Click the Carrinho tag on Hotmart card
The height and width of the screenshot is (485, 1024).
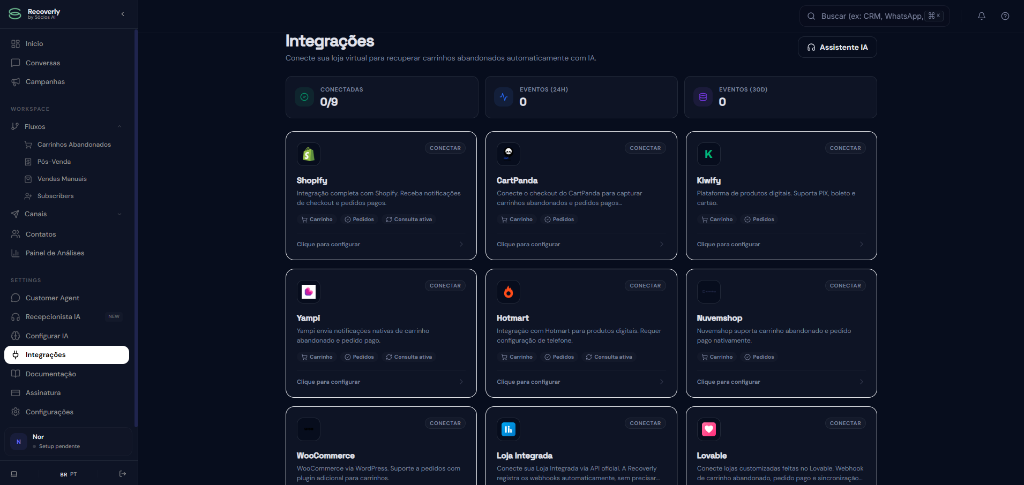click(517, 357)
